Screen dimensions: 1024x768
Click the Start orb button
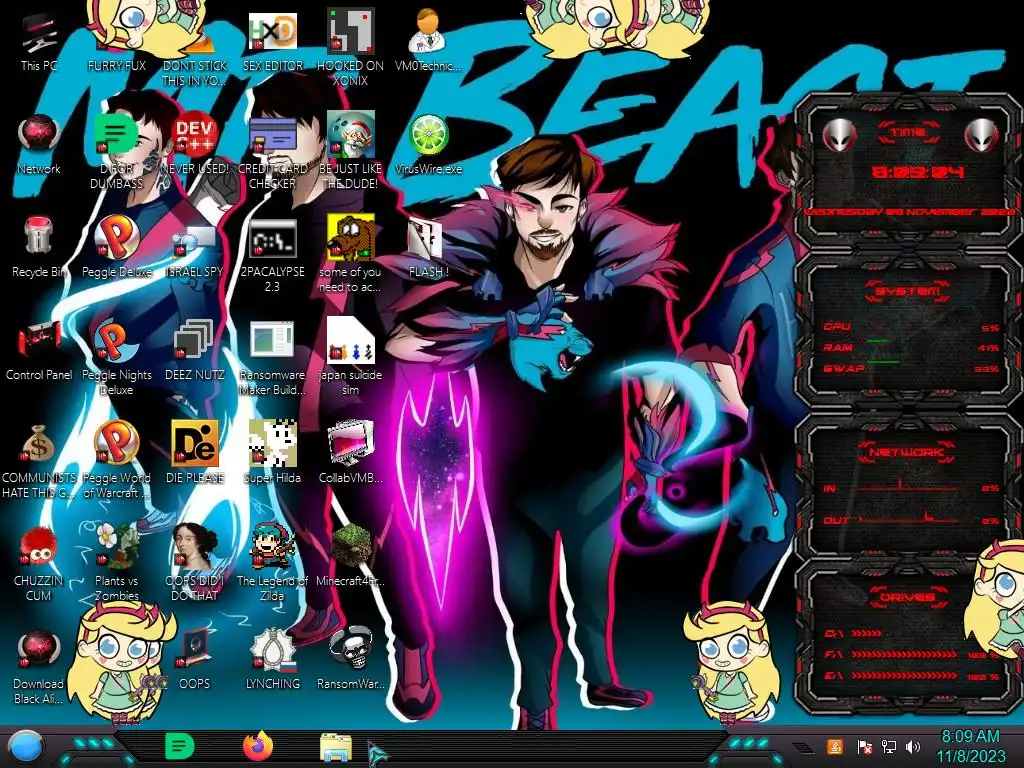pos(24,747)
